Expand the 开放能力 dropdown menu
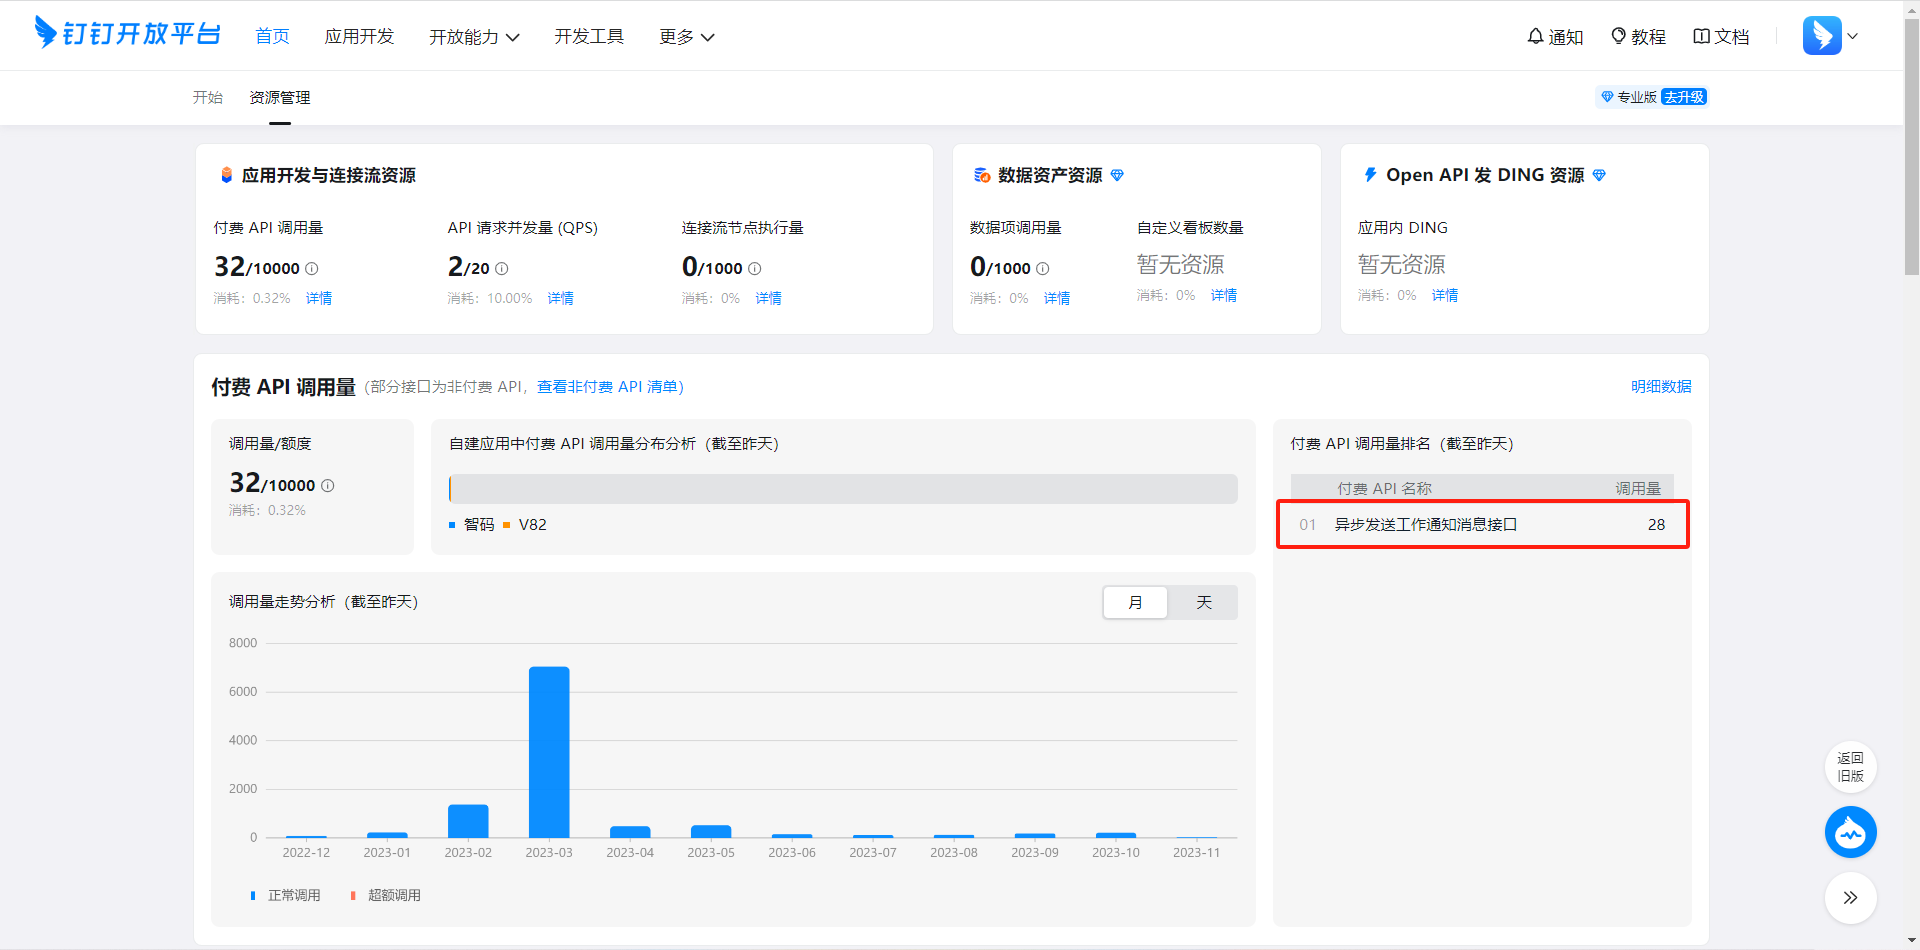The width and height of the screenshot is (1920, 950). (x=474, y=37)
